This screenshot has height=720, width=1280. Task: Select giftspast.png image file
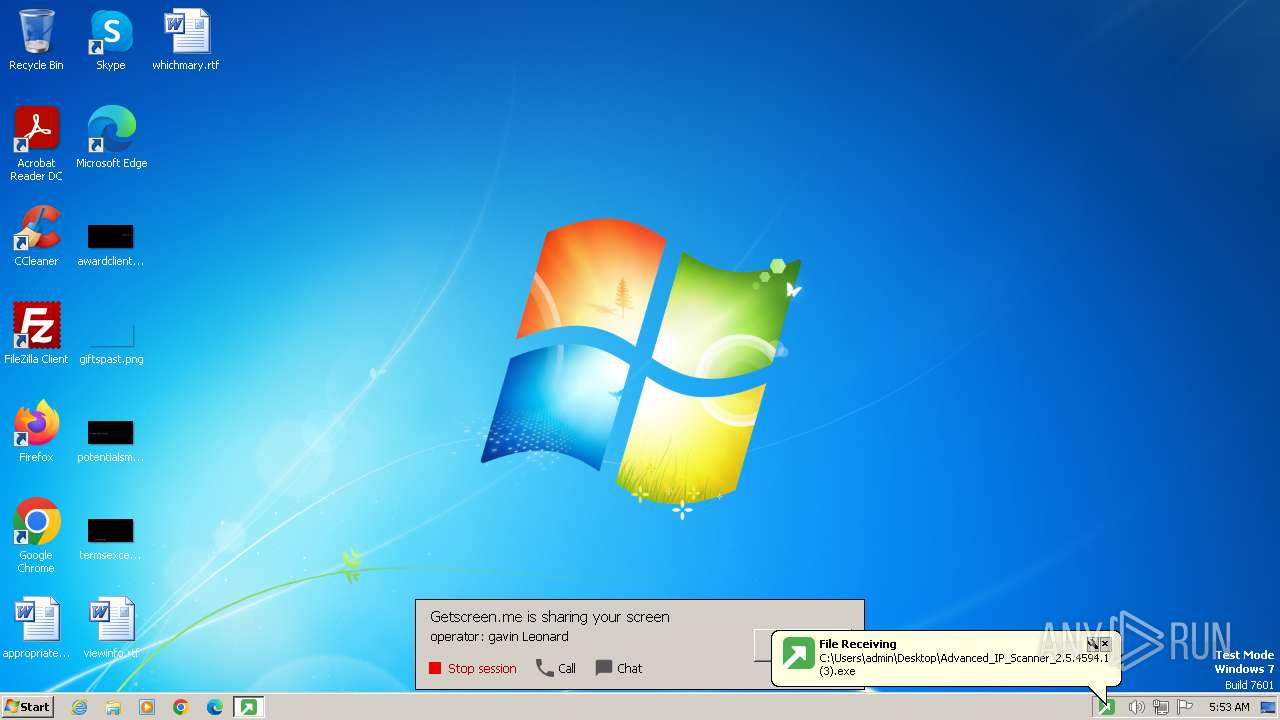pos(111,343)
